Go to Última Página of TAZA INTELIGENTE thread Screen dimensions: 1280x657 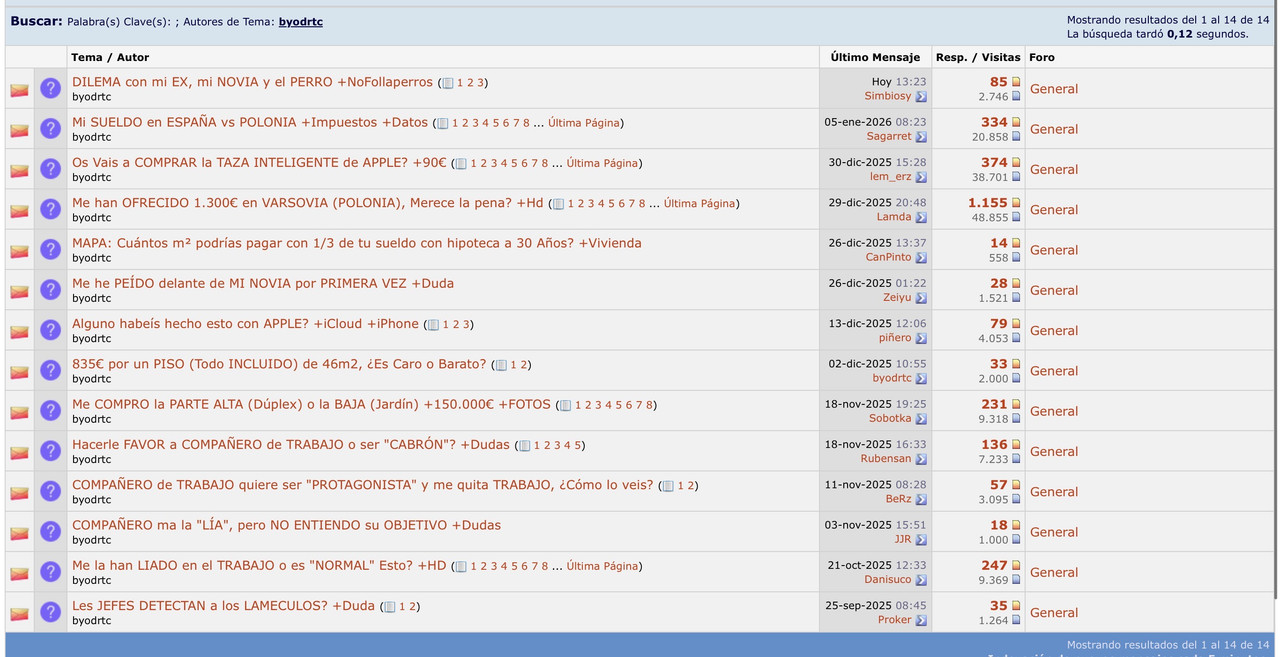(602, 163)
